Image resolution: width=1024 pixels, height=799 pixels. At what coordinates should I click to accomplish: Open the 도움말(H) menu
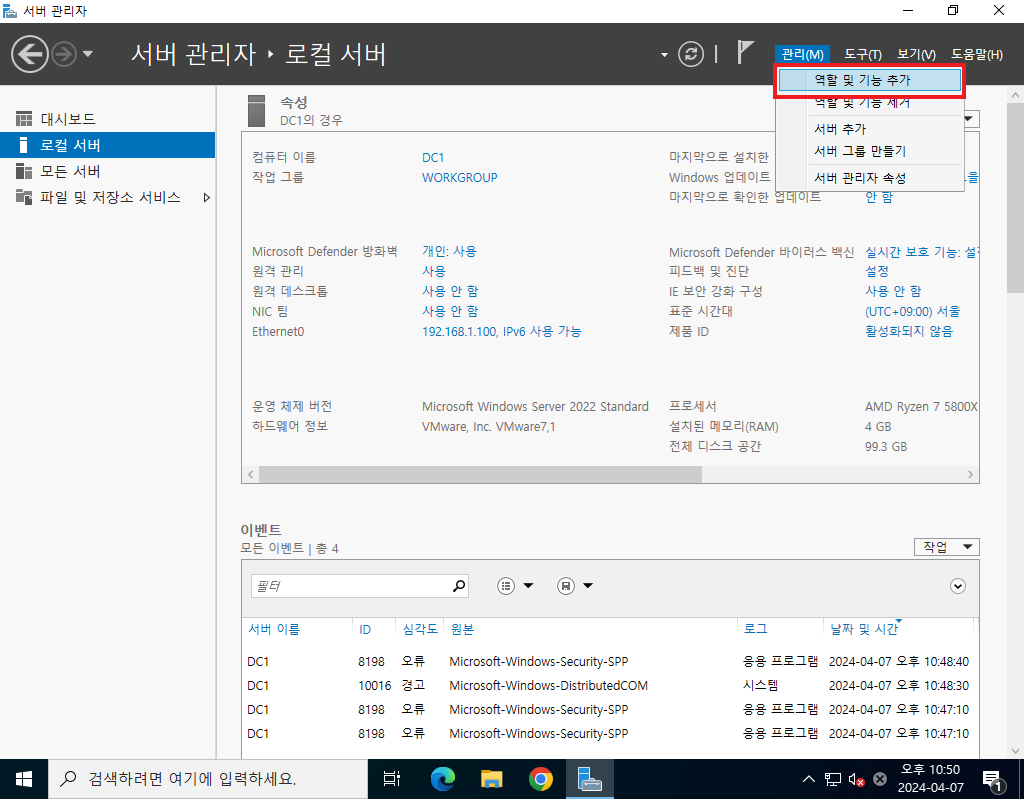[976, 54]
